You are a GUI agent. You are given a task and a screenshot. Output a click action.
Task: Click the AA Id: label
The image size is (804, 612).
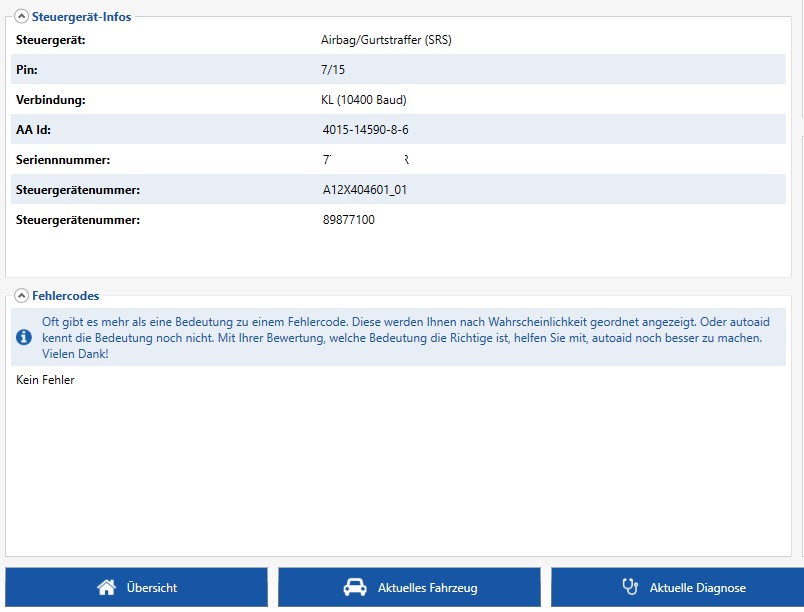click(33, 130)
